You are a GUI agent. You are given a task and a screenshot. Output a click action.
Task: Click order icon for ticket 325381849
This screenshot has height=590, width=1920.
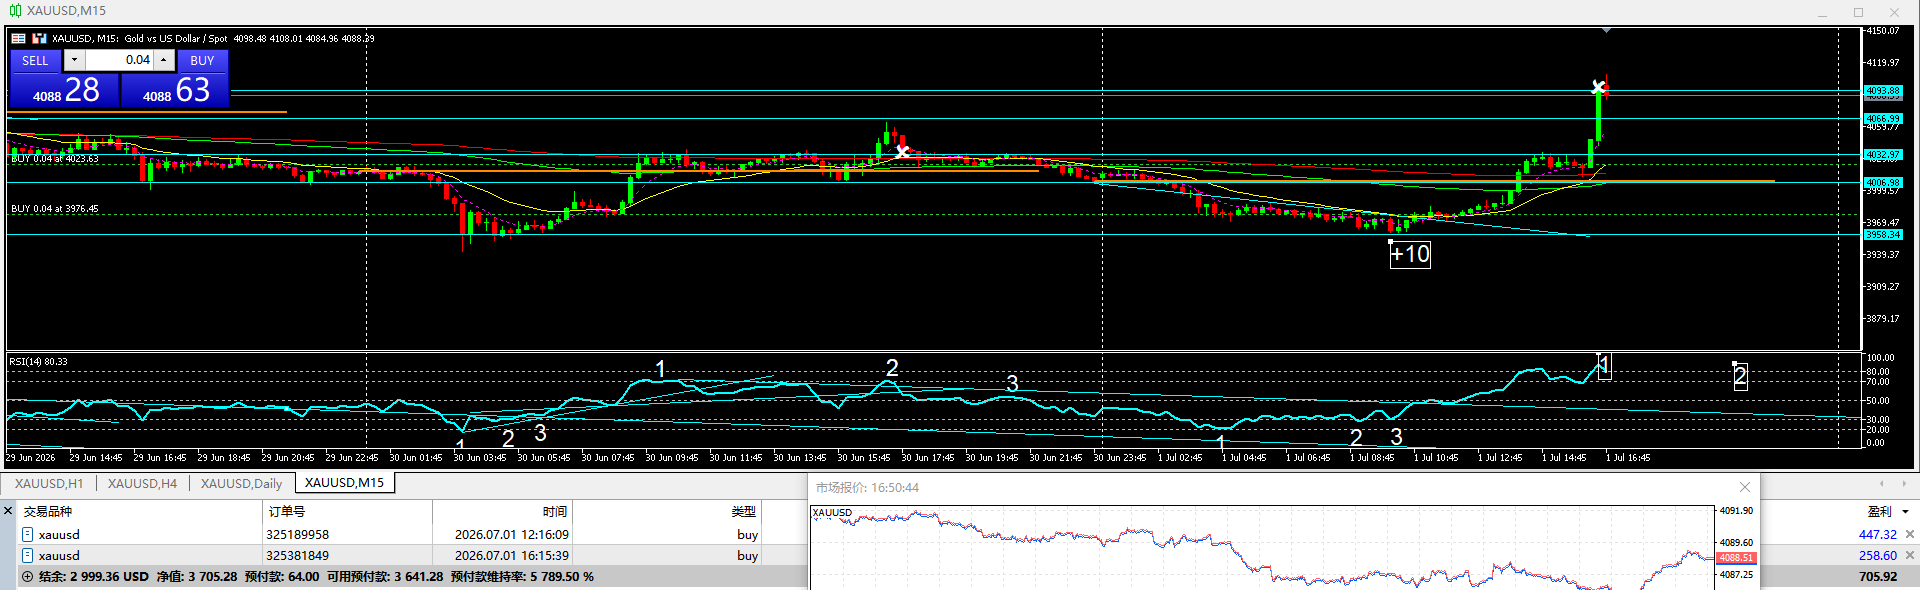[x=28, y=555]
